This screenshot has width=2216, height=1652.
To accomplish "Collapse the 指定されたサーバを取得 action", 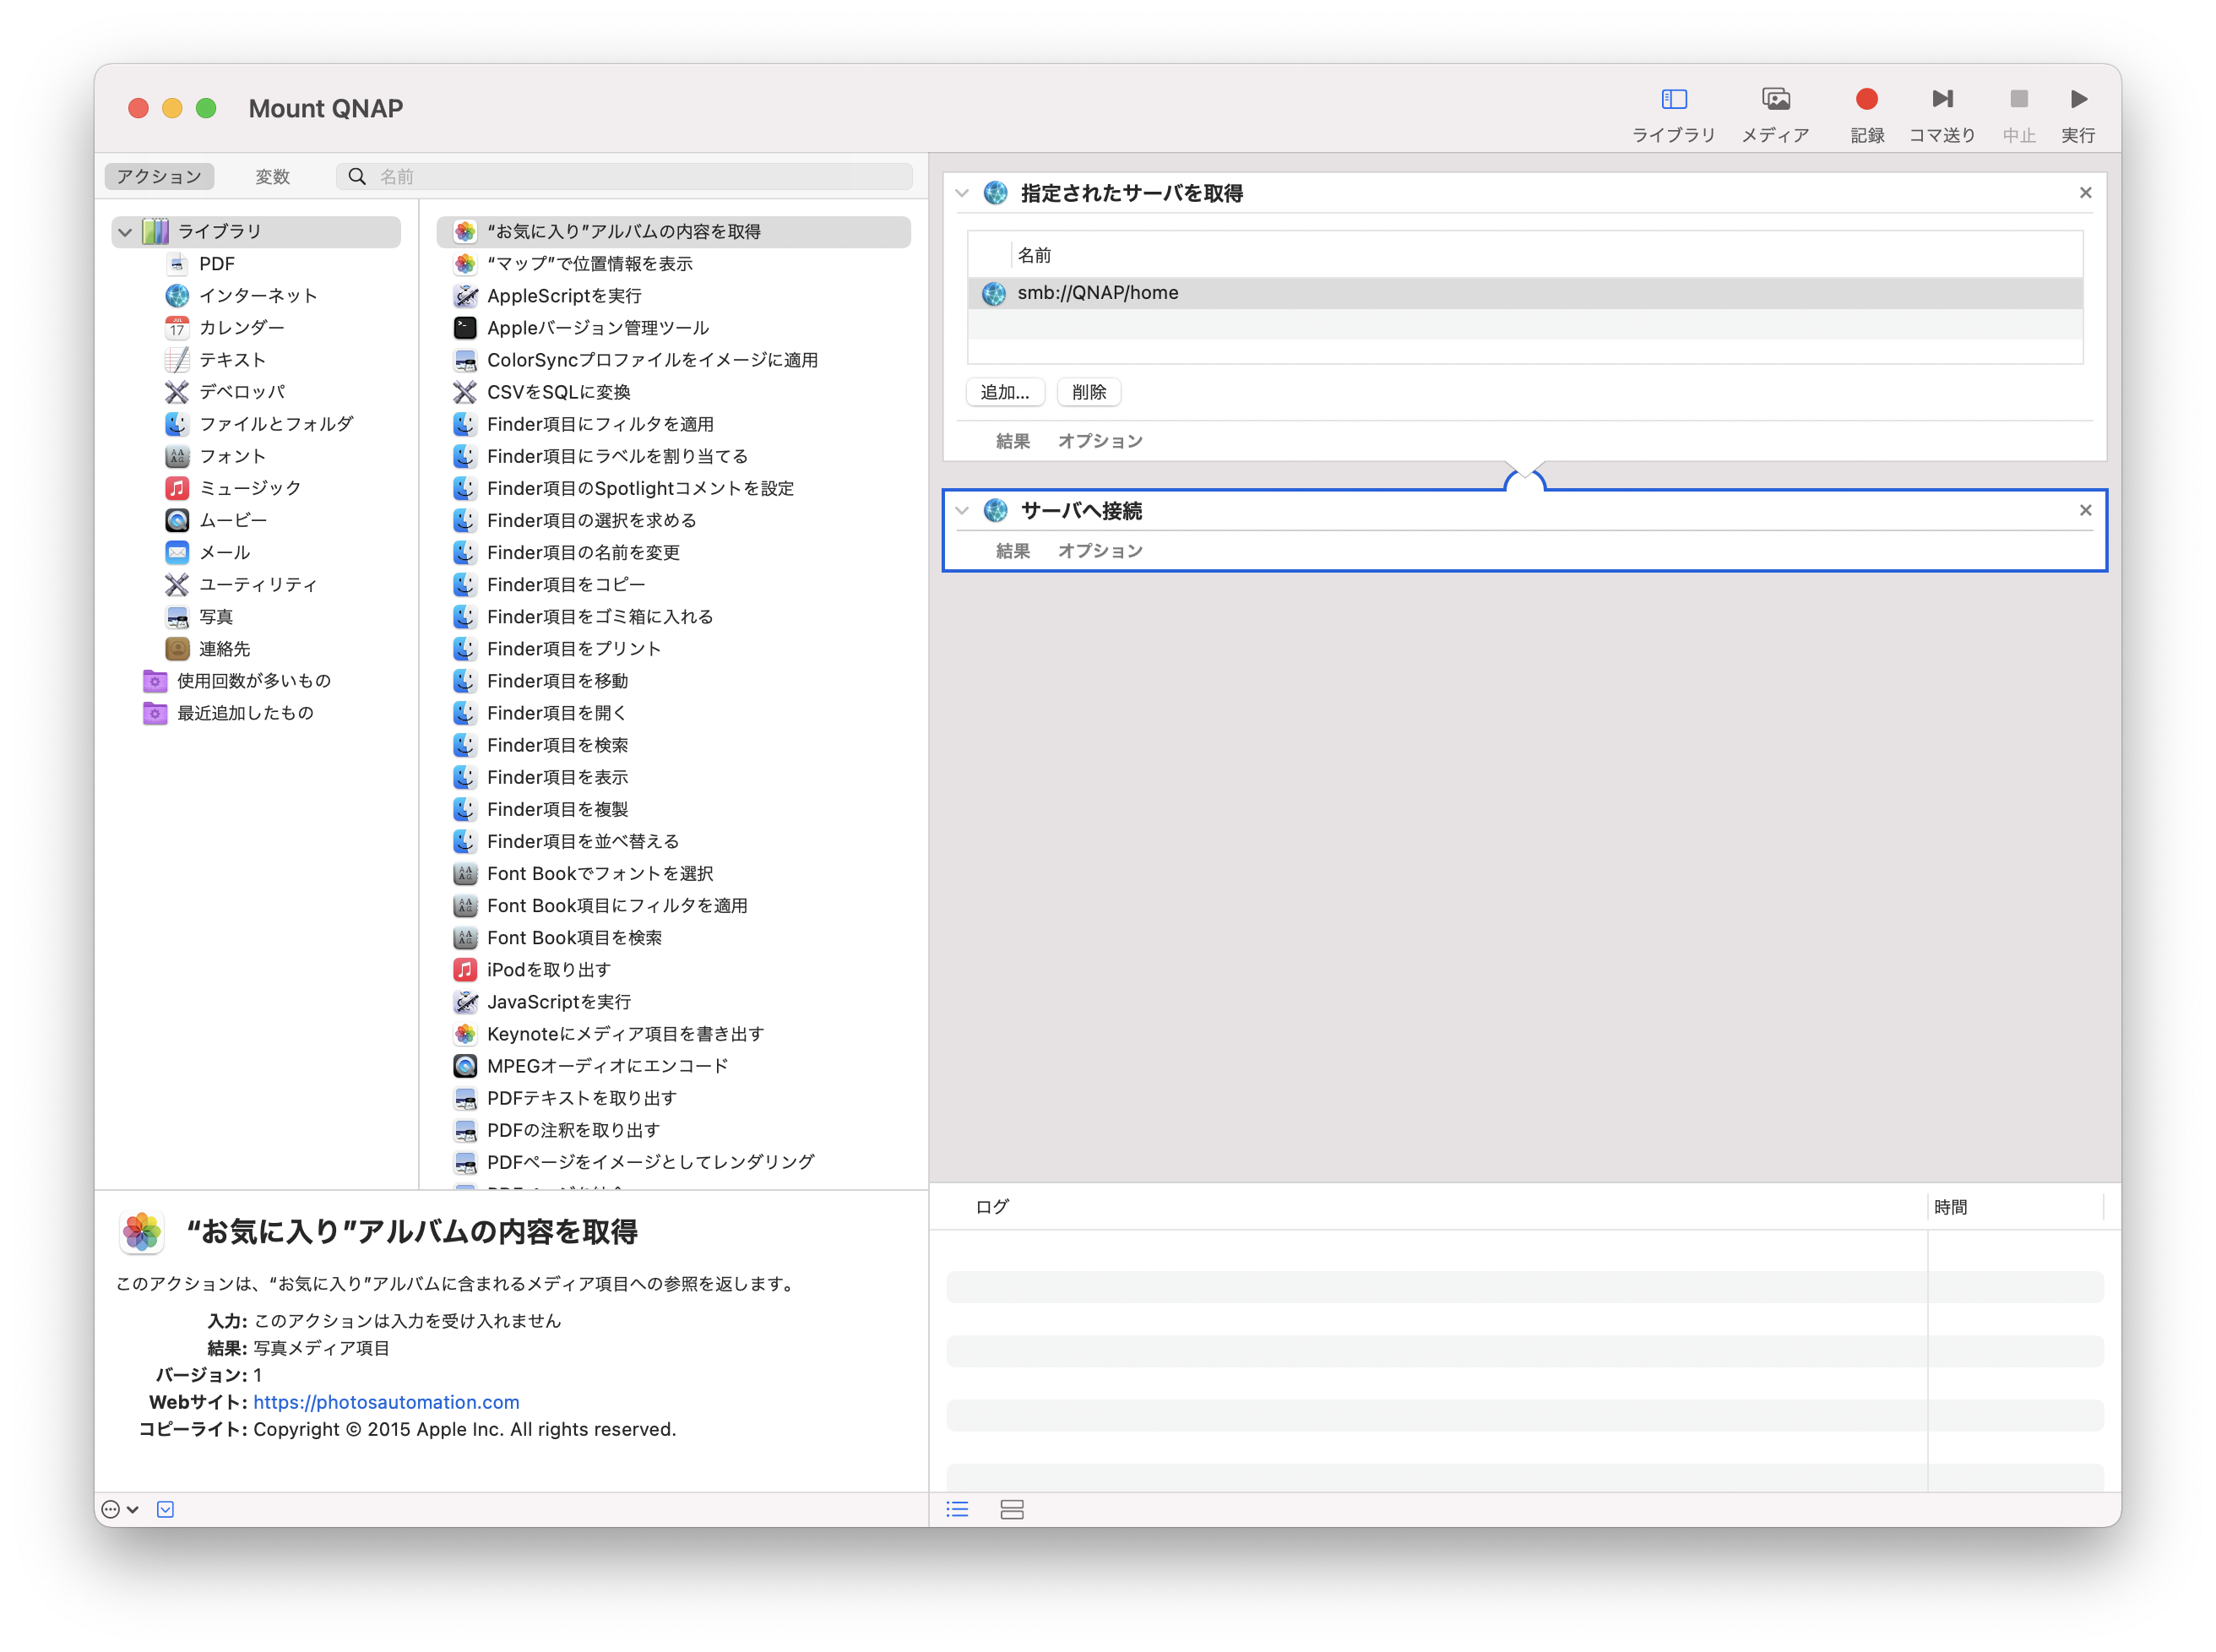I will coord(962,193).
